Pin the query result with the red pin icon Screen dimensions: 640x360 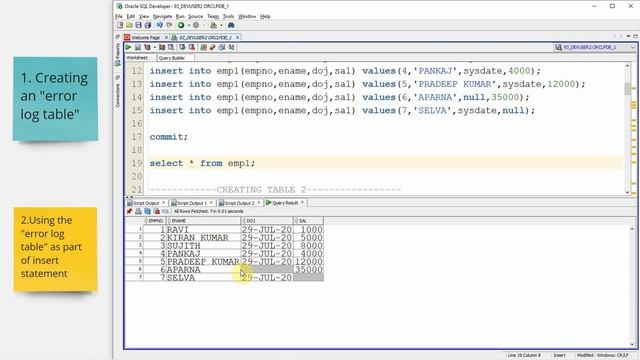point(129,211)
